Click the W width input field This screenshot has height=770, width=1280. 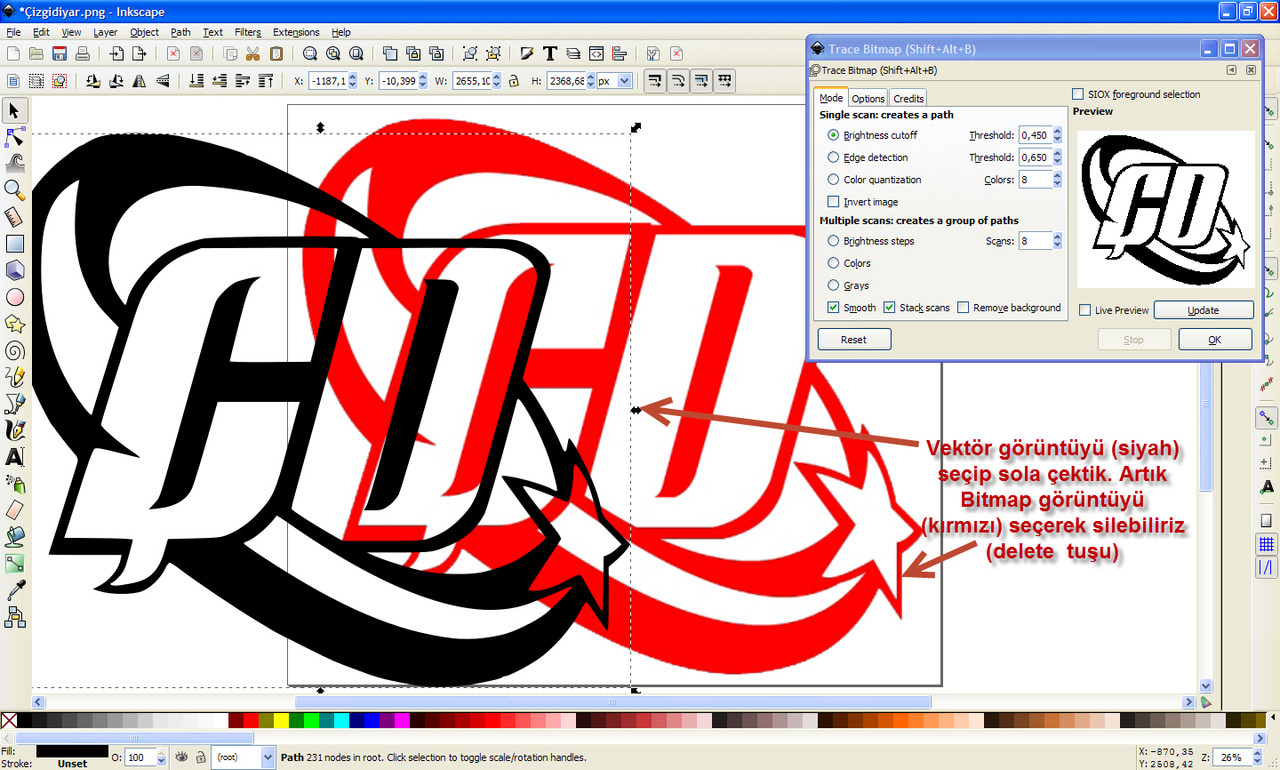point(471,81)
